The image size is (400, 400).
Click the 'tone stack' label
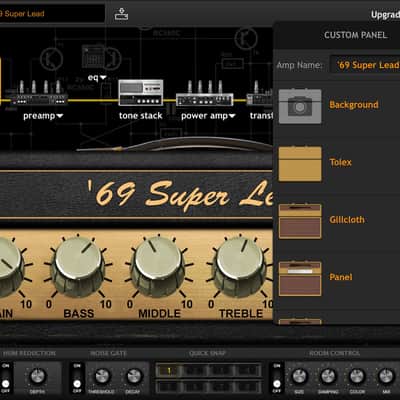(141, 116)
